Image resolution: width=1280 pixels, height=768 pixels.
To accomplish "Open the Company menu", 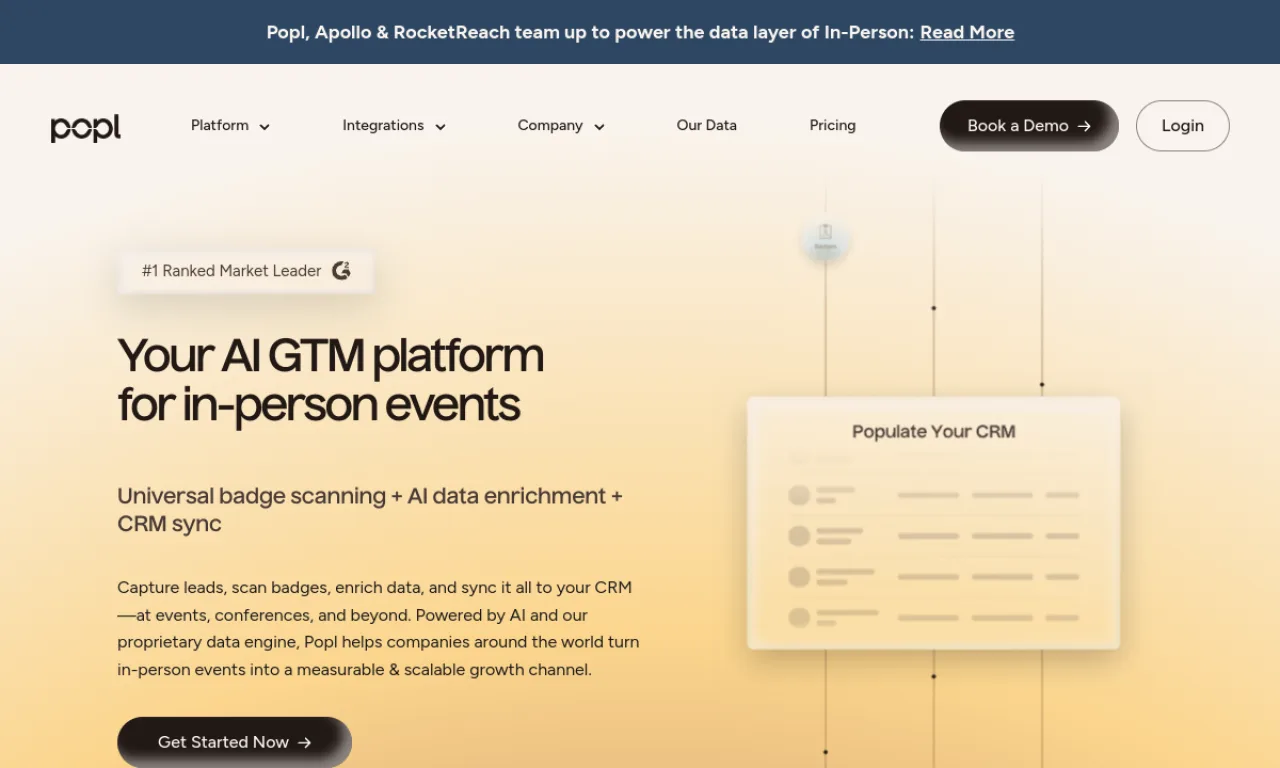I will [x=550, y=126].
